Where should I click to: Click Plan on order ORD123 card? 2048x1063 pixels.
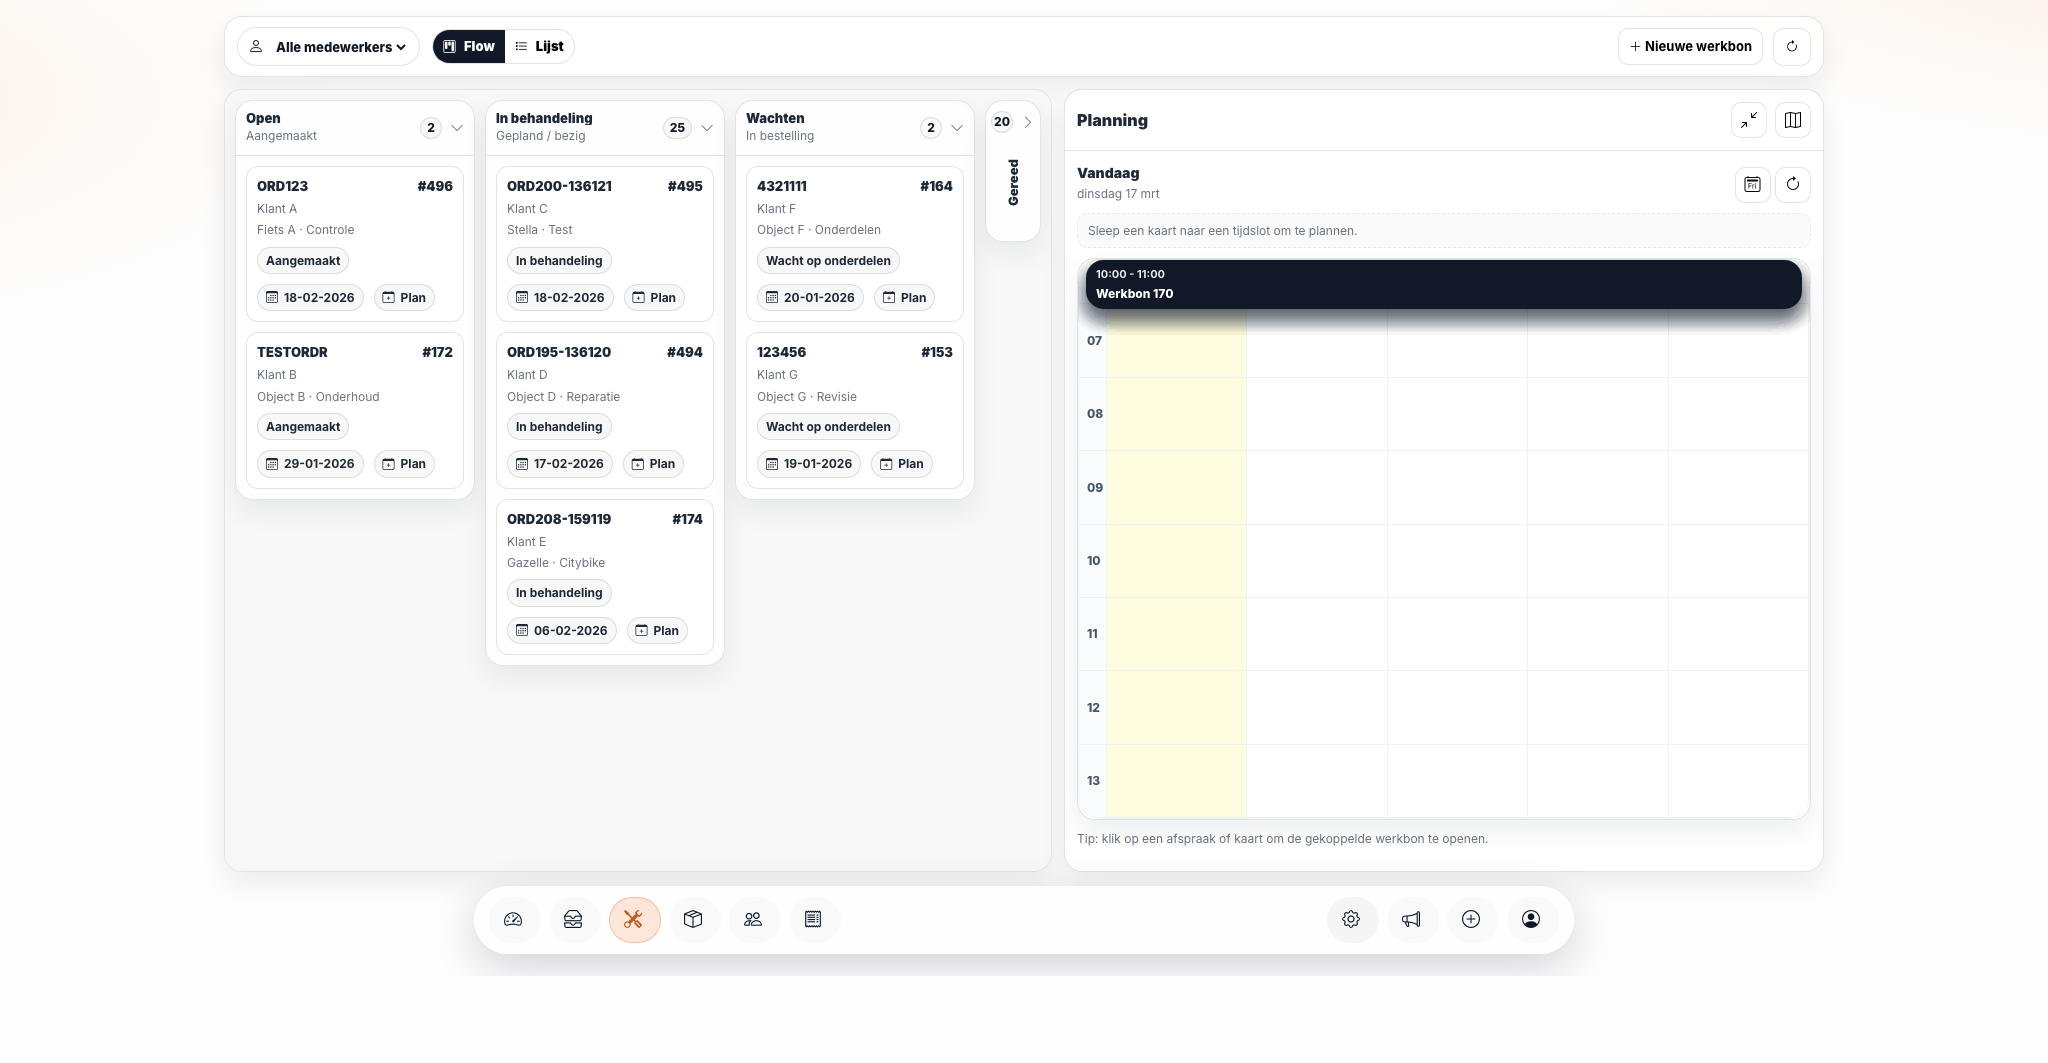(x=404, y=297)
